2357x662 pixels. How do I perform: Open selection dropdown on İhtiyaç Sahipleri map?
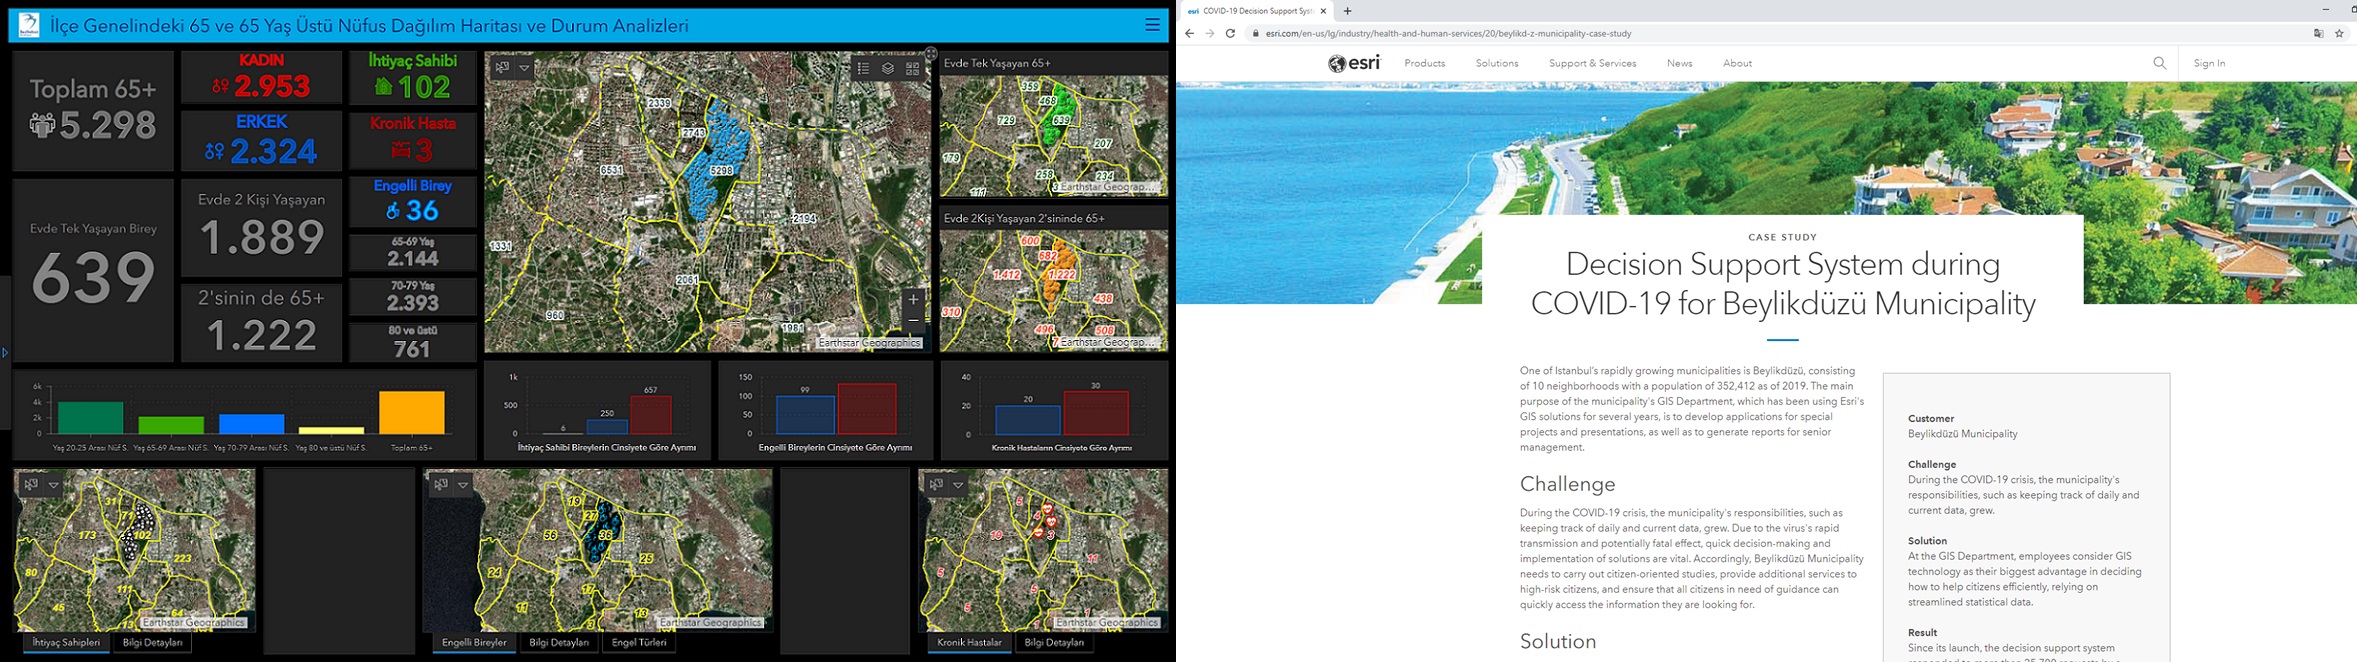[x=54, y=485]
